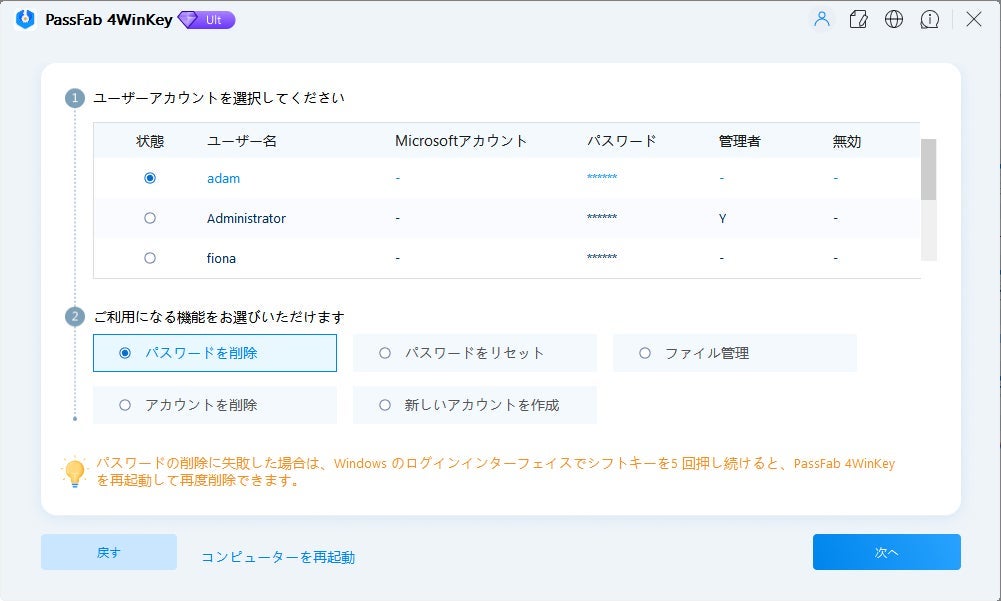Close the PassFab 4WinKey window
The width and height of the screenshot is (1001, 601).
973,20
